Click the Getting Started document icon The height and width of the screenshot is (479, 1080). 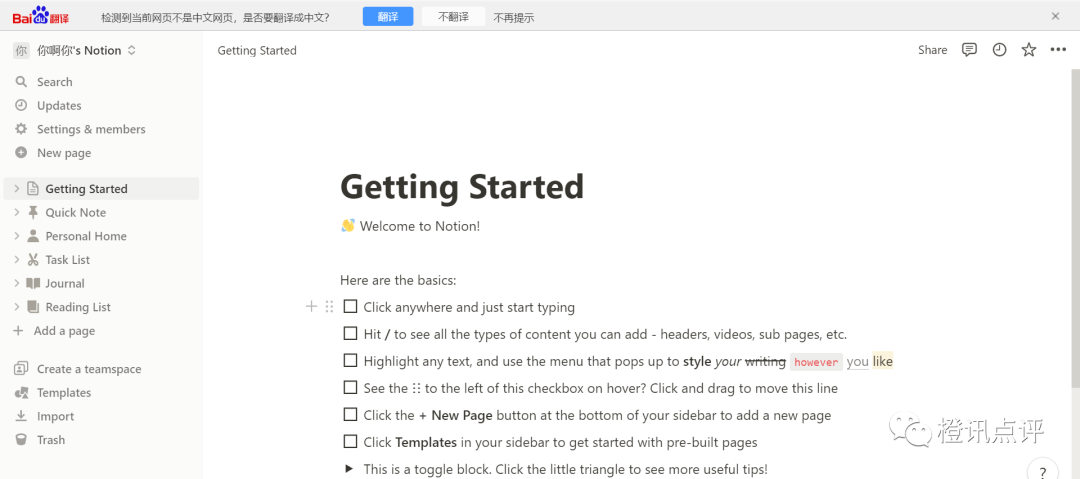32,189
